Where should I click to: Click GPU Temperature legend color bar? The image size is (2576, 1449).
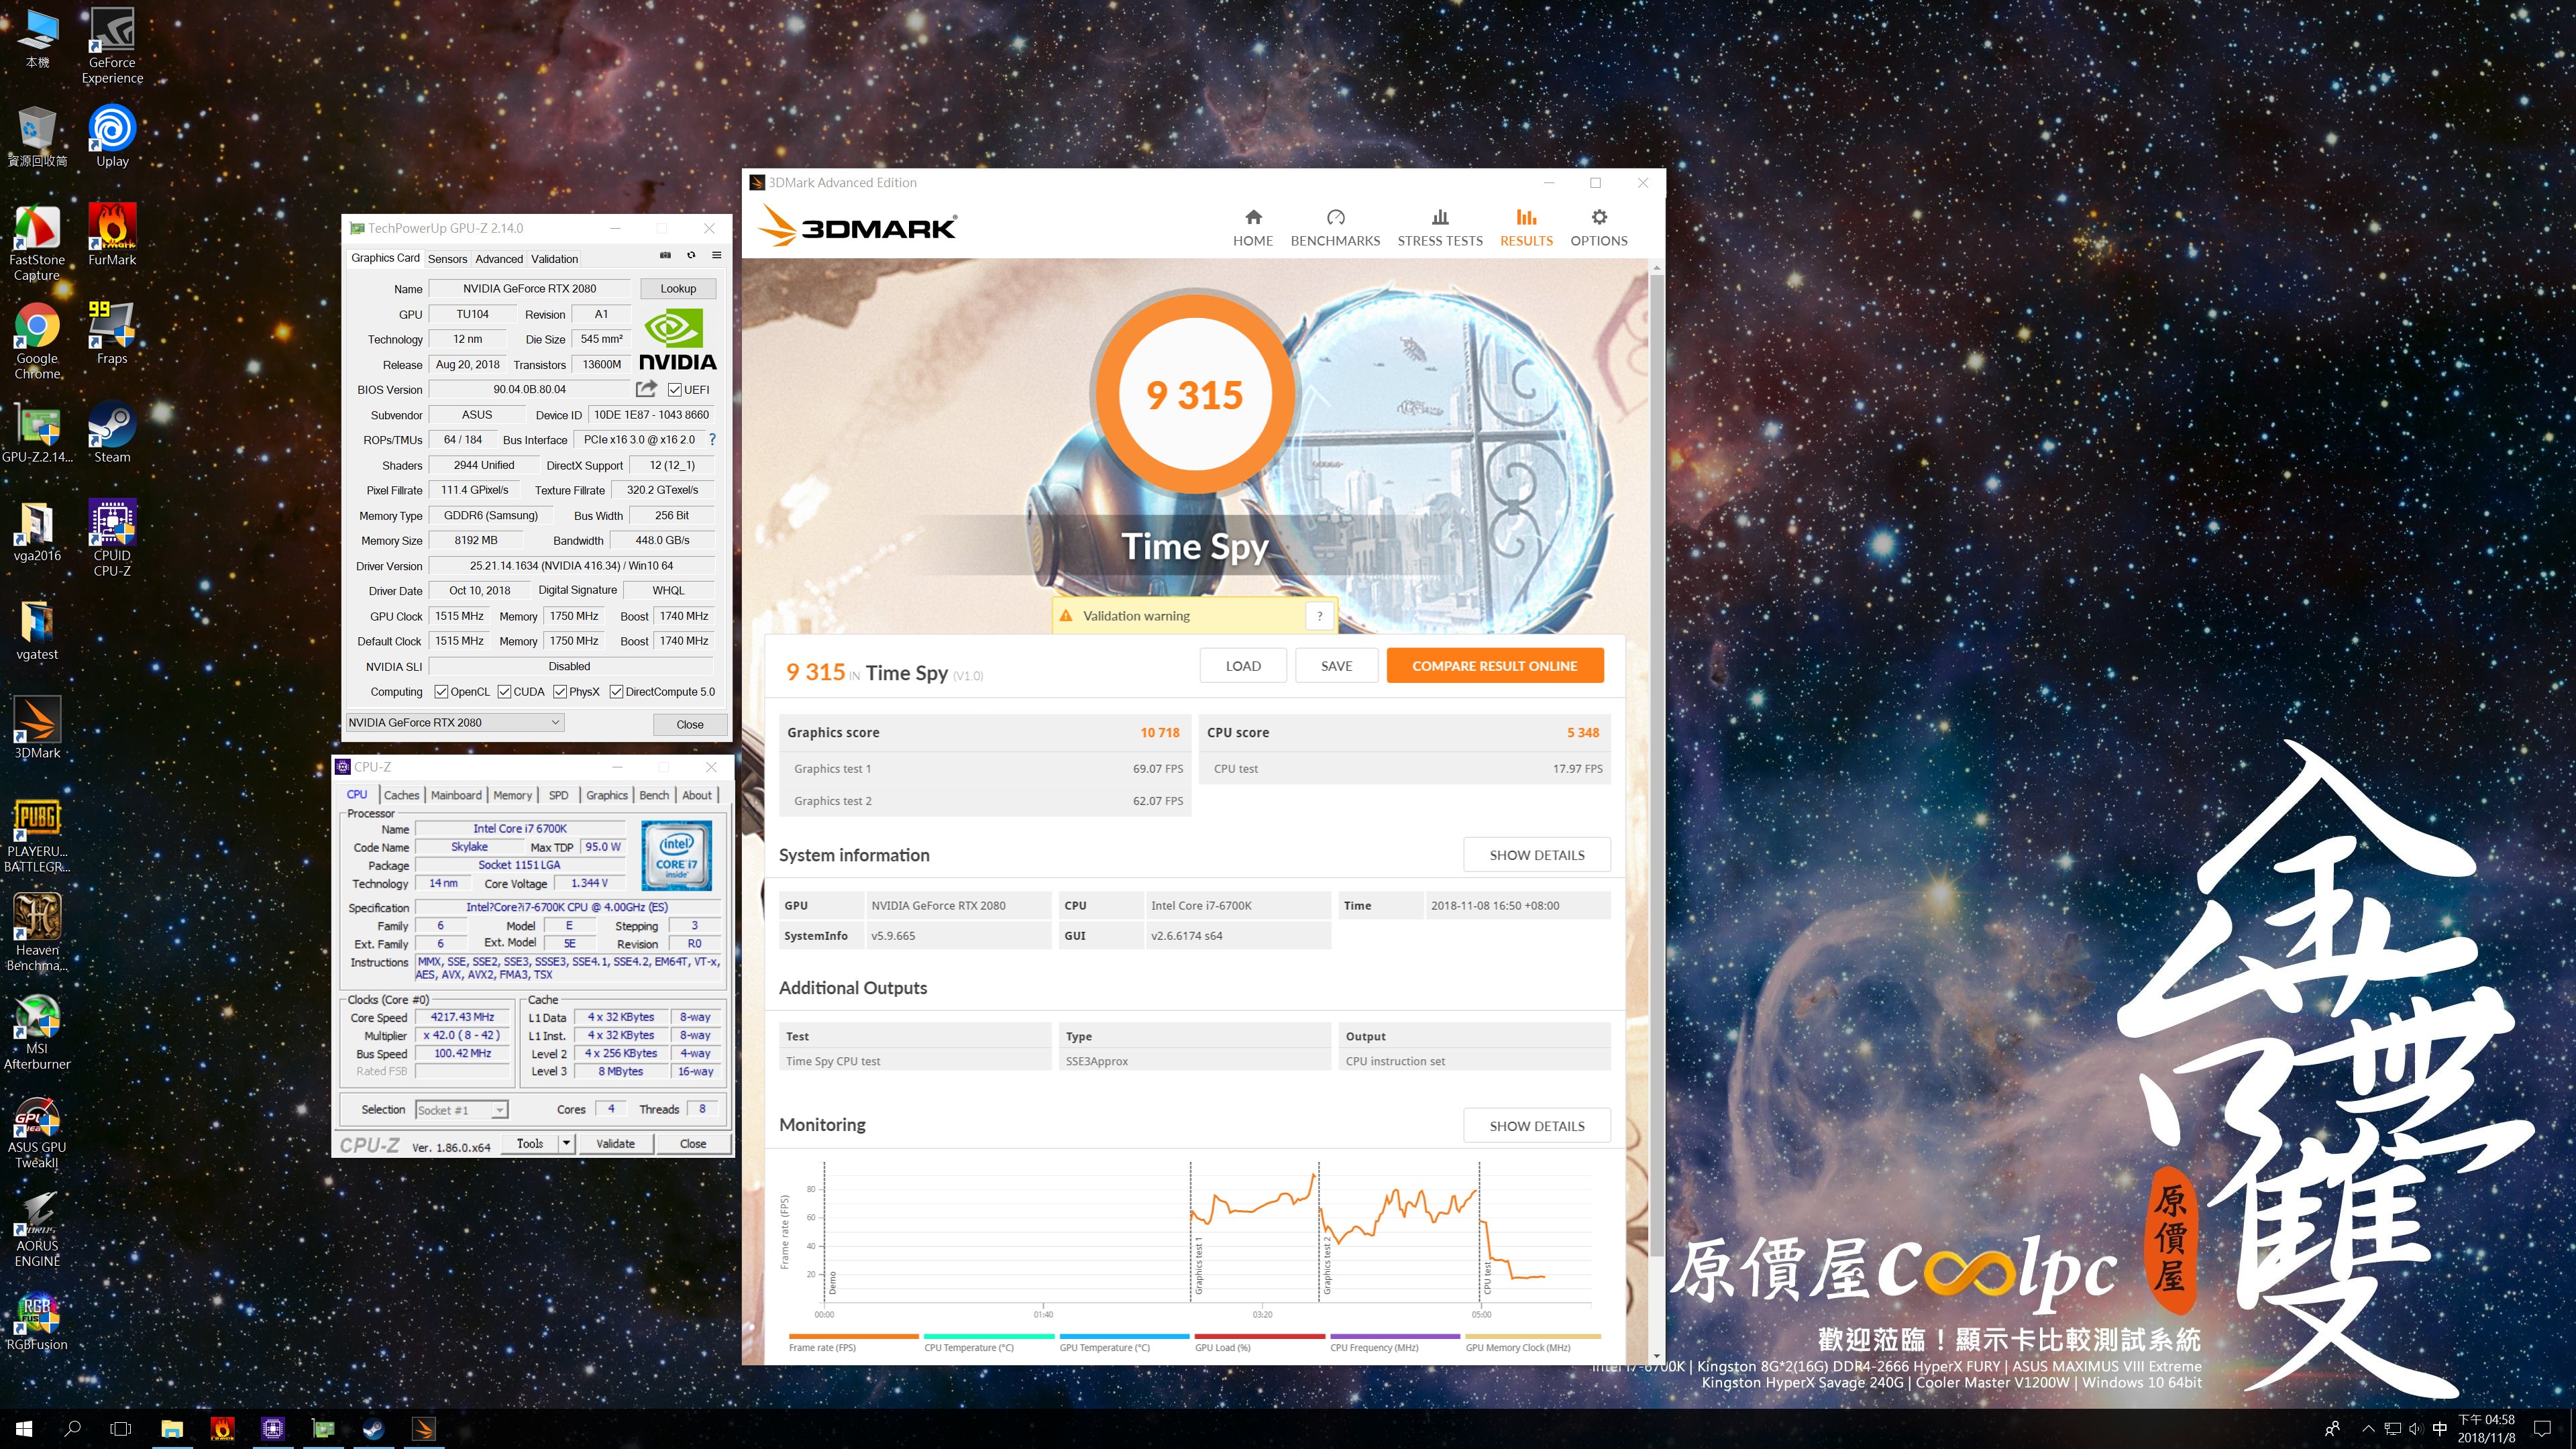point(1124,1336)
